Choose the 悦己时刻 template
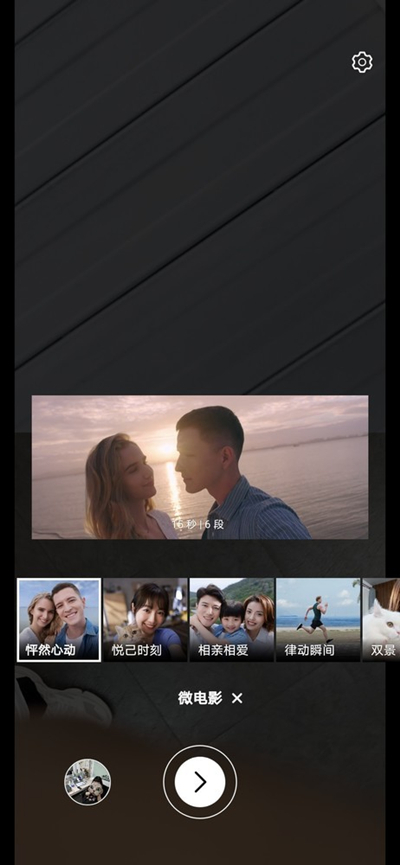 coord(146,620)
